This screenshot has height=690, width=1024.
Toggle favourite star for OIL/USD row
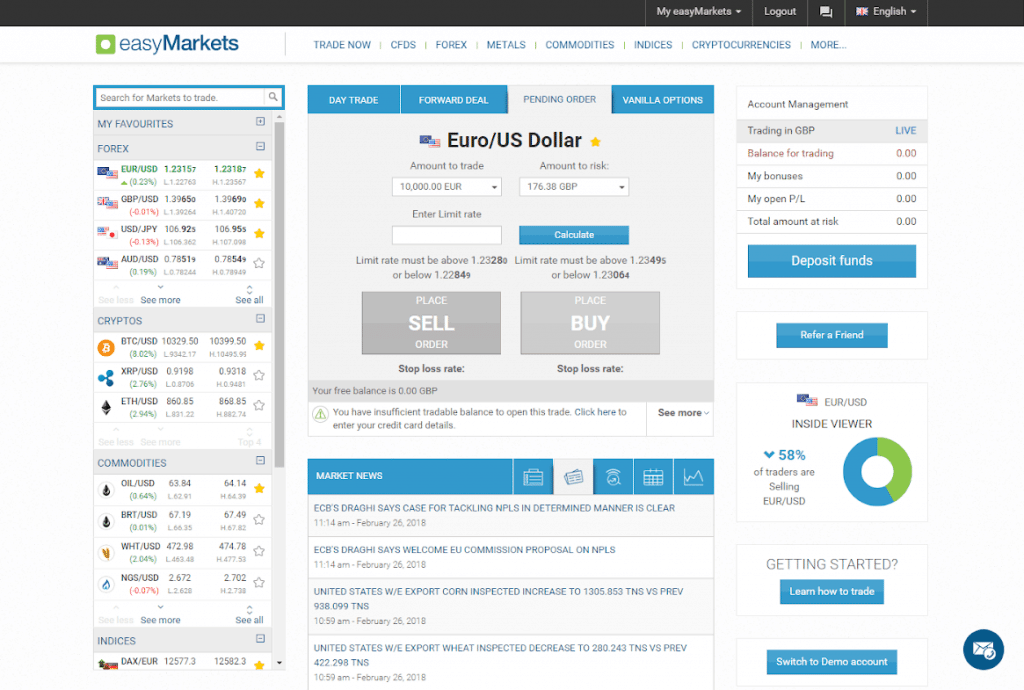click(x=259, y=488)
